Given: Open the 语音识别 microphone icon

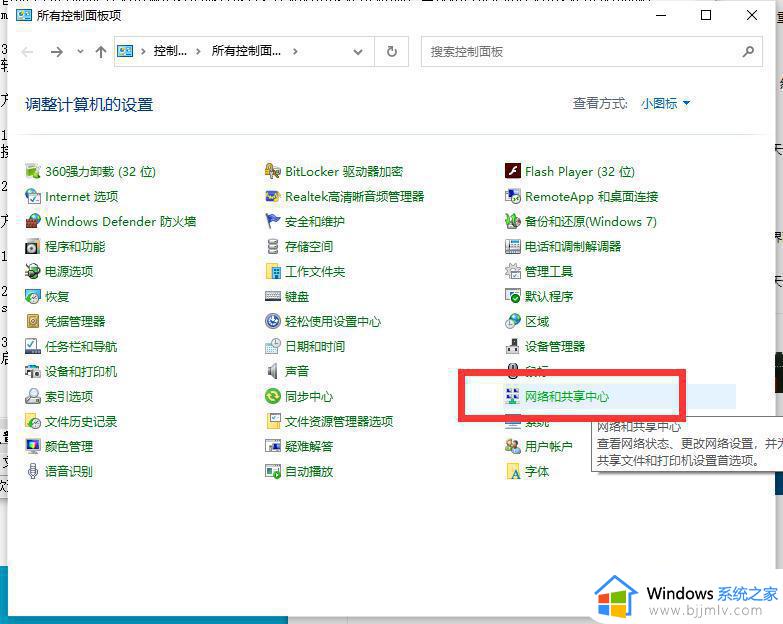Looking at the screenshot, I should click(32, 471).
